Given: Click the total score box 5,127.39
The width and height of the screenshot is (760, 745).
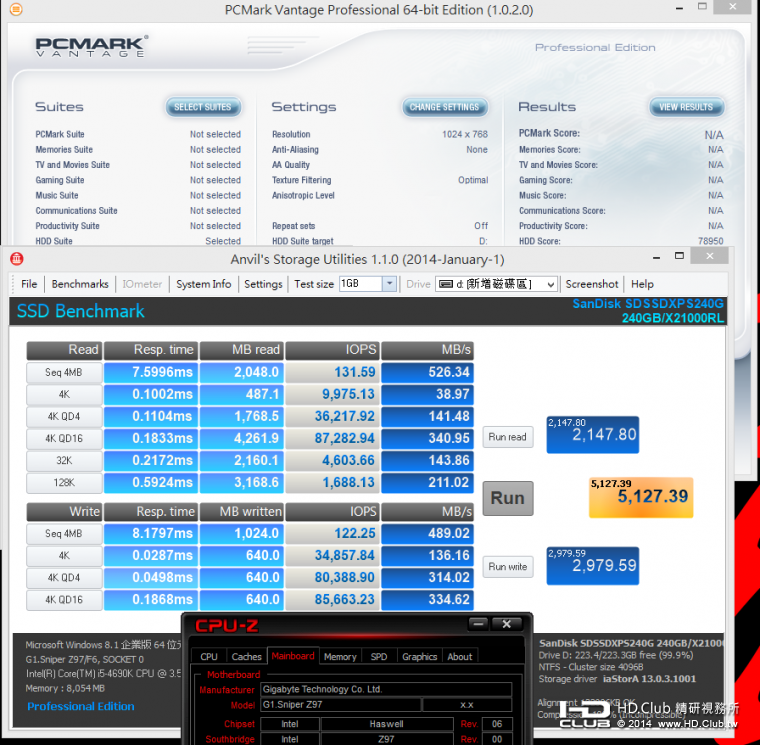Looking at the screenshot, I should tap(641, 497).
